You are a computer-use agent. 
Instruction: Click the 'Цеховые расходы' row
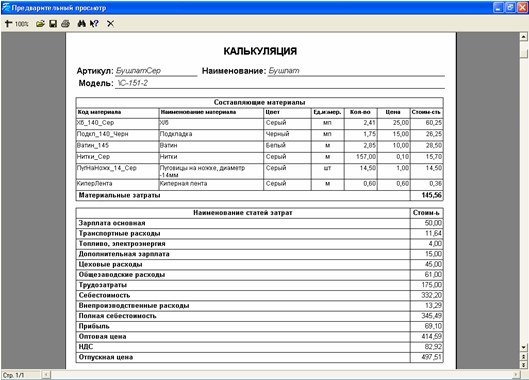click(x=259, y=264)
